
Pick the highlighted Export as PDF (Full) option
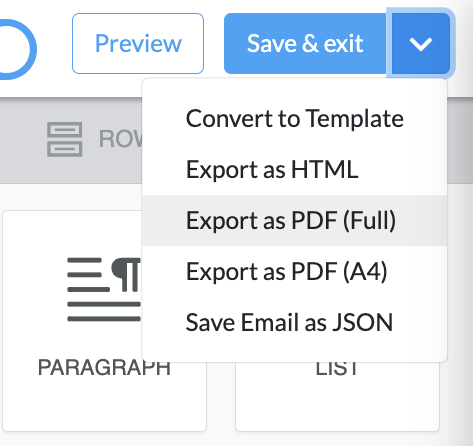coord(295,220)
